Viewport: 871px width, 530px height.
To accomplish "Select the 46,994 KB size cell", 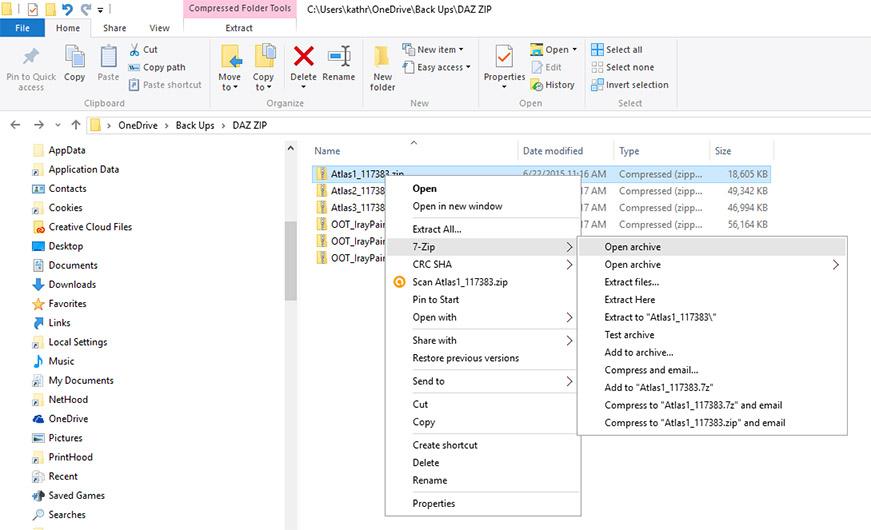I will 747,208.
